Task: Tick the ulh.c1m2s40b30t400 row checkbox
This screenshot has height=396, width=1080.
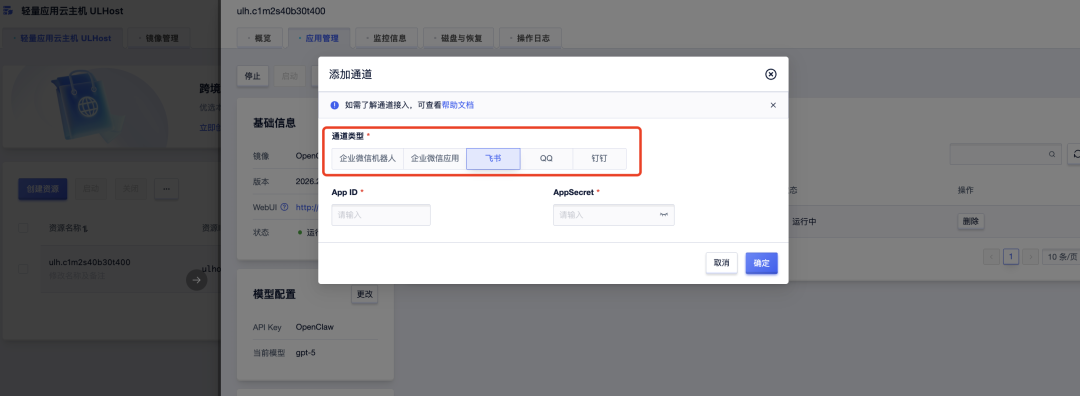Action: 23,269
